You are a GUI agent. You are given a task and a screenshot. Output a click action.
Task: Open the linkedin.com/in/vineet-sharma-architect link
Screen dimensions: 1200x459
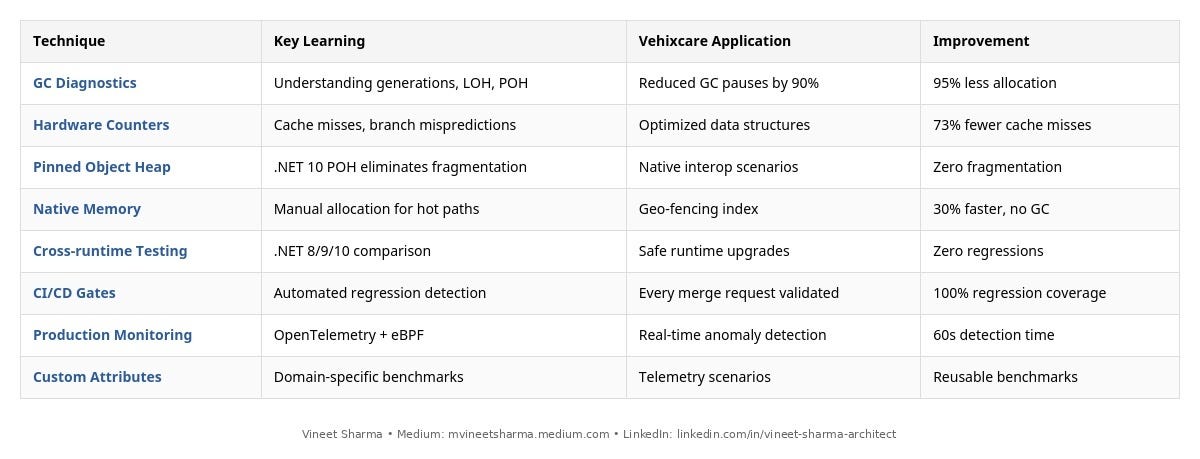787,434
